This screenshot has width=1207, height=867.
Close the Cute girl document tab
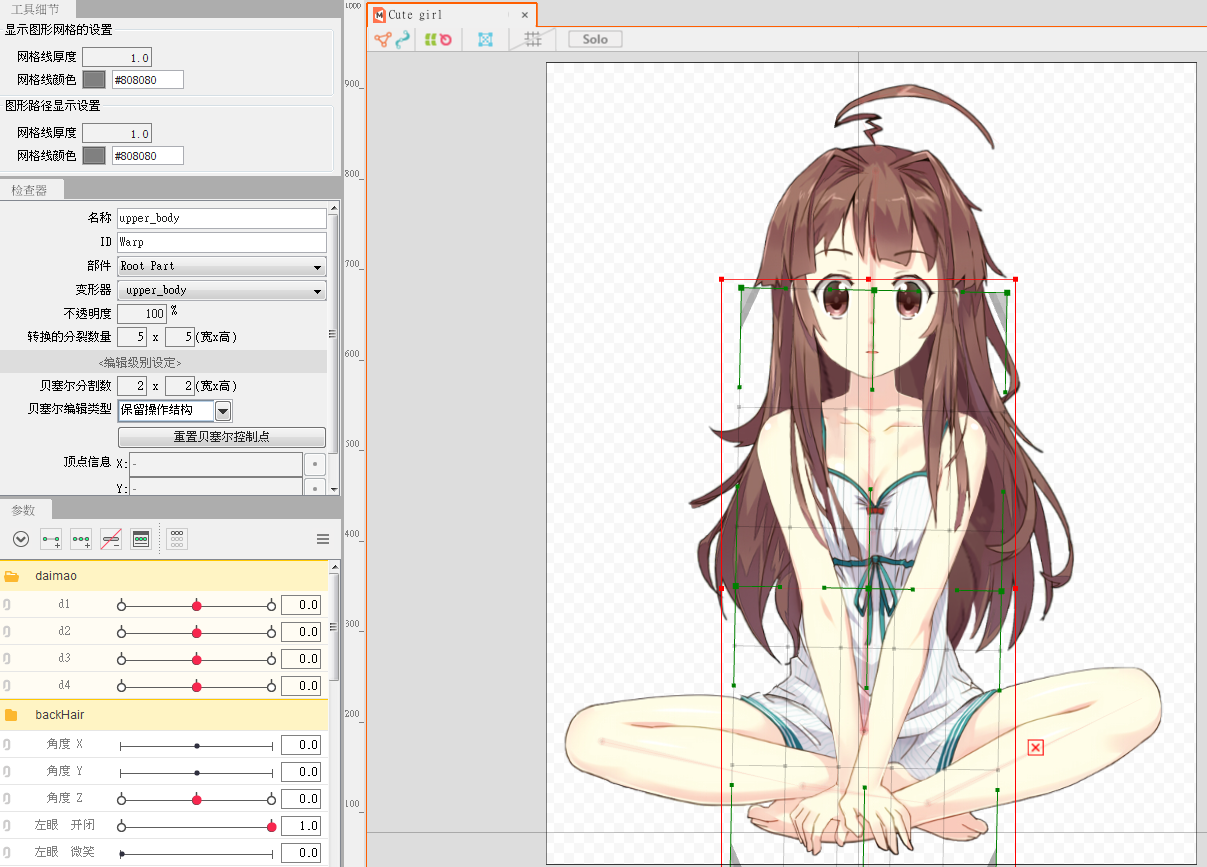[524, 15]
